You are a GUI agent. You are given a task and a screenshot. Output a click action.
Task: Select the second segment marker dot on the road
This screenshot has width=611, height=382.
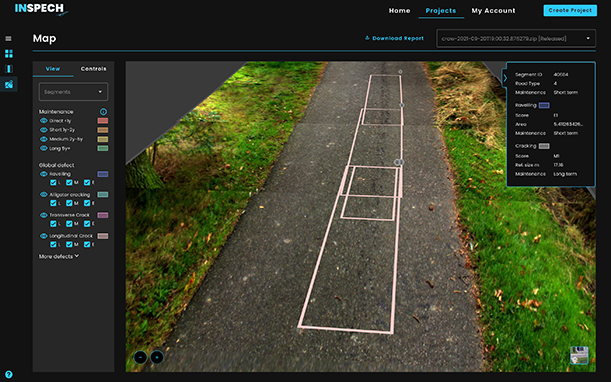tap(402, 105)
